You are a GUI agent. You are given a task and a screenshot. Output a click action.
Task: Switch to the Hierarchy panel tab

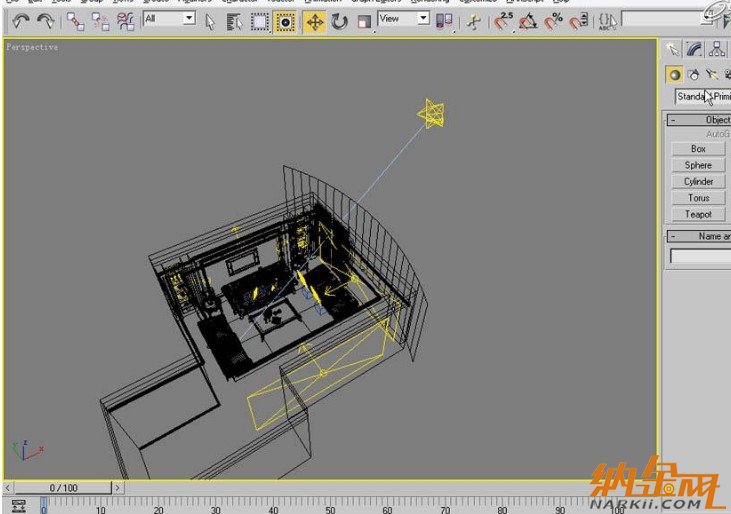click(717, 49)
